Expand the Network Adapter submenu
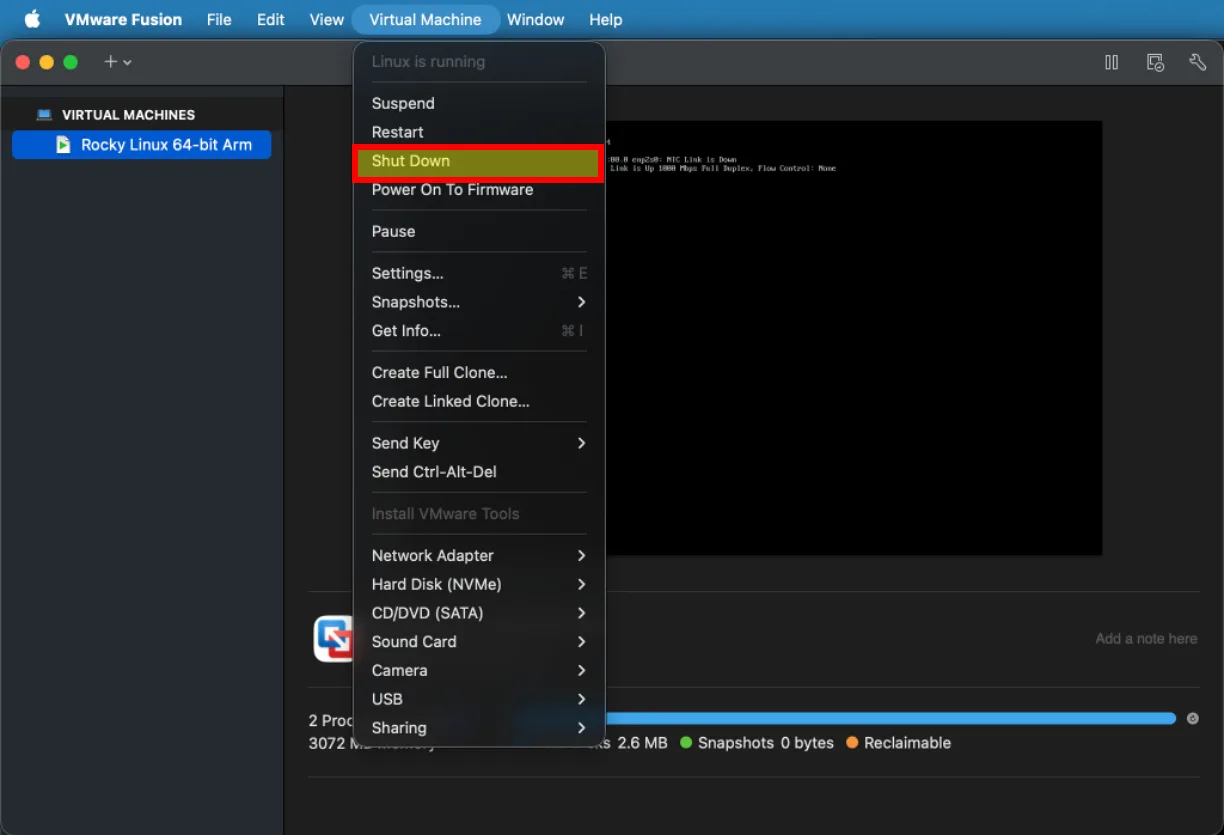The image size is (1224, 836). point(479,555)
